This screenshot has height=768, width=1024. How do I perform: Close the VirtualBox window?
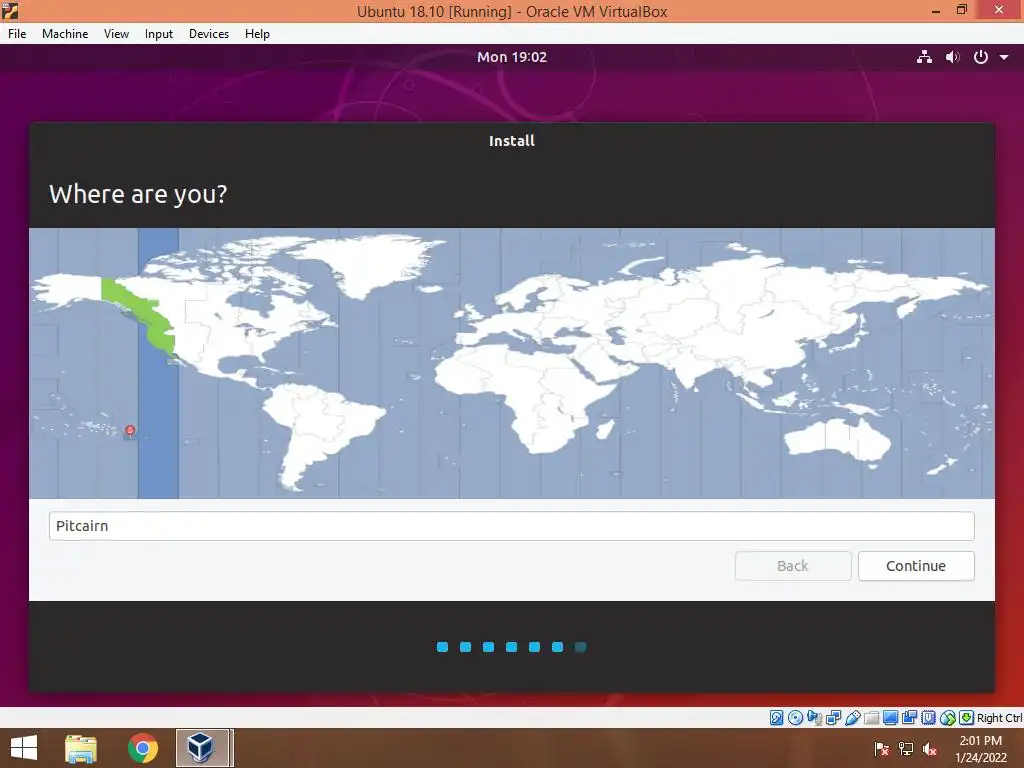click(999, 10)
